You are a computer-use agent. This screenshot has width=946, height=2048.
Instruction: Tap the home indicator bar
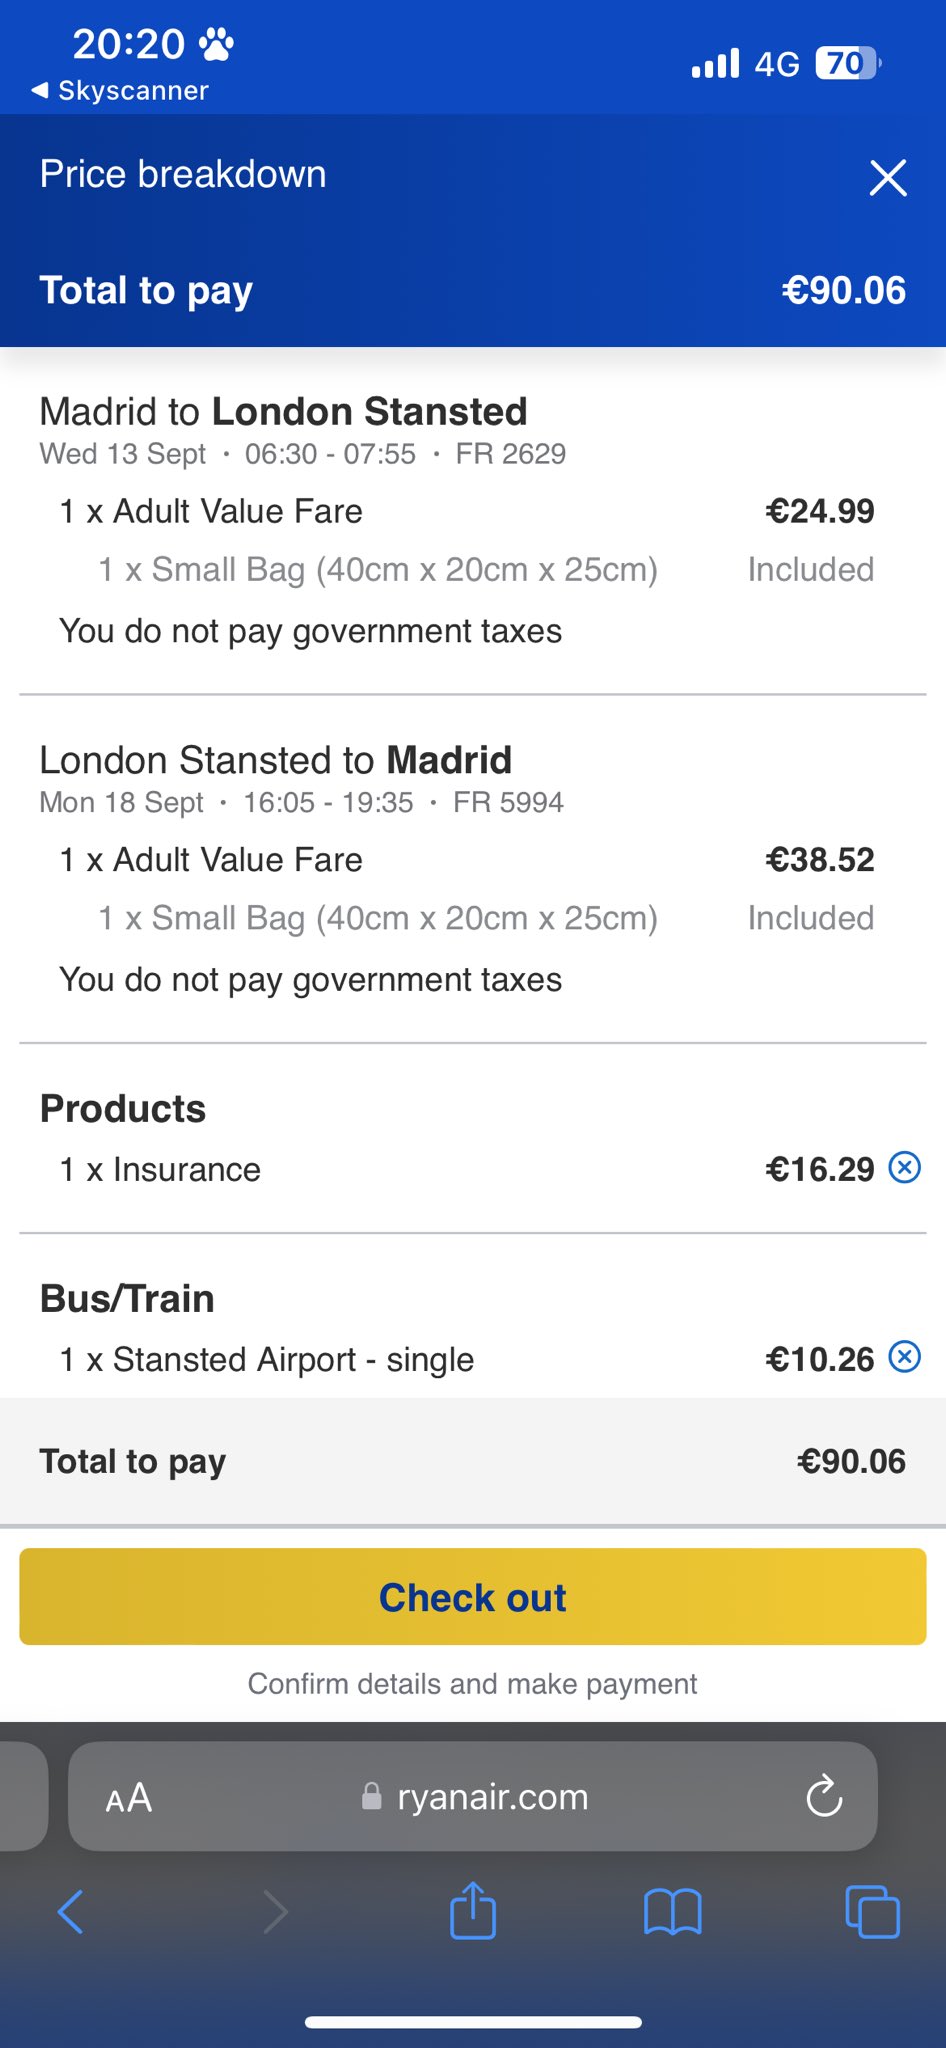click(473, 2022)
